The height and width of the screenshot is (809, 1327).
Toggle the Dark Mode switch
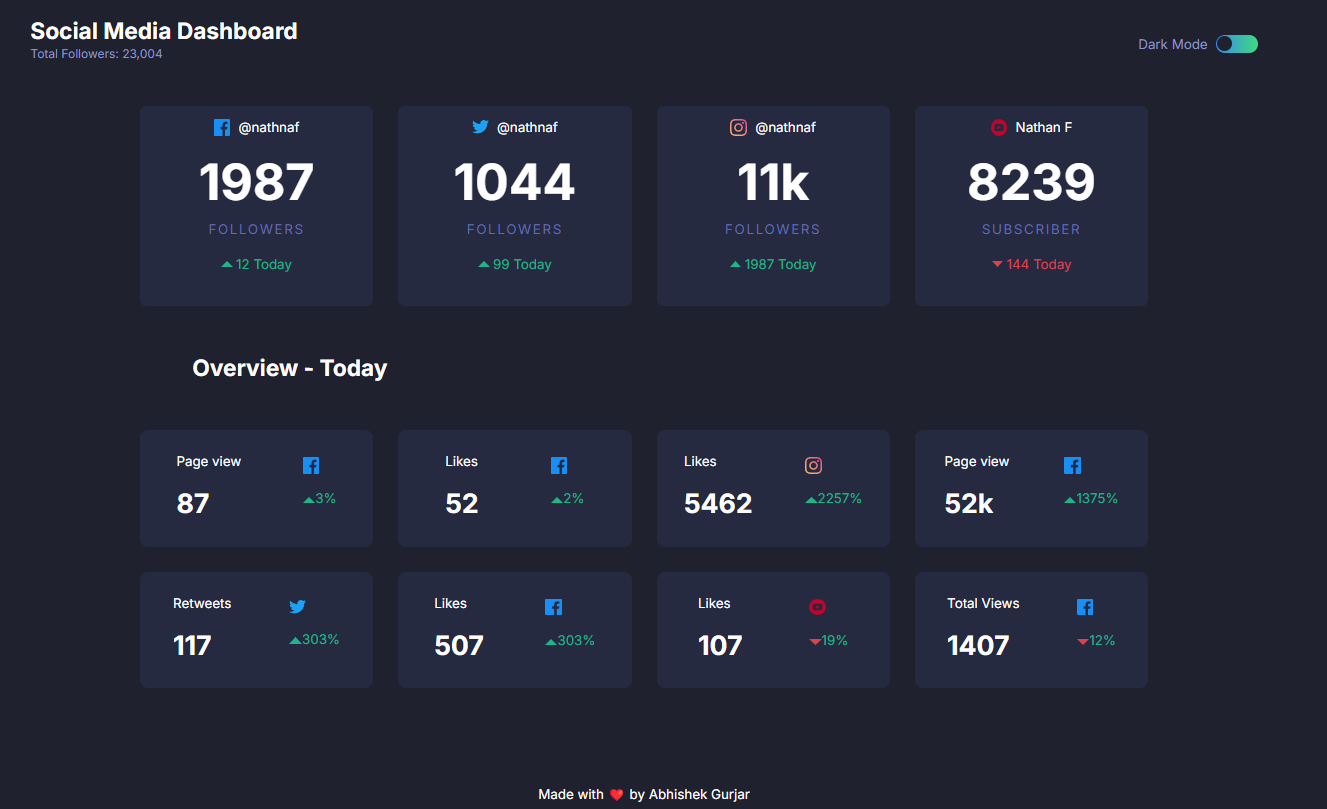click(x=1237, y=44)
